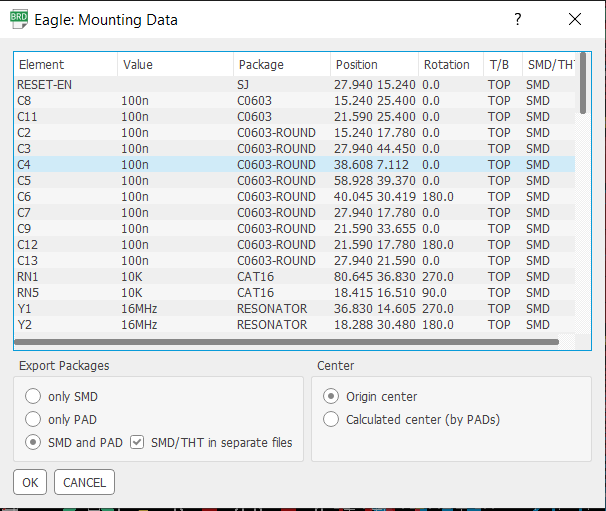Select the only PAD option
The width and height of the screenshot is (606, 511).
coord(34,419)
